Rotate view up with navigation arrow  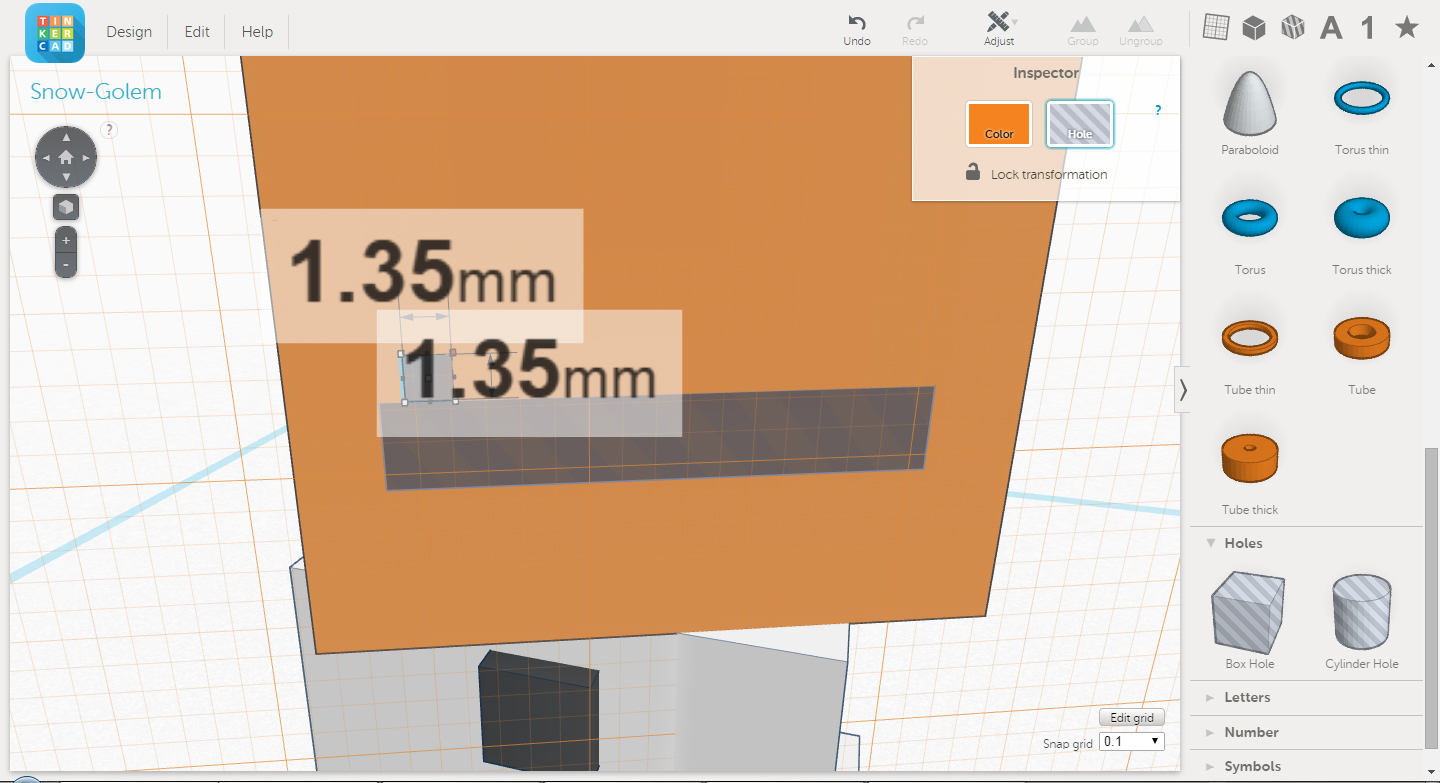66,137
